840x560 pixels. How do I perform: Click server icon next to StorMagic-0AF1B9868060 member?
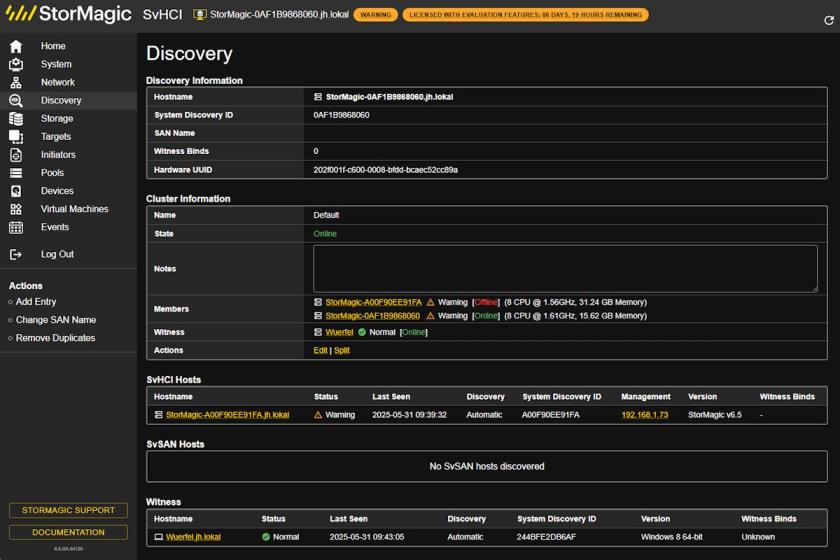coord(318,316)
